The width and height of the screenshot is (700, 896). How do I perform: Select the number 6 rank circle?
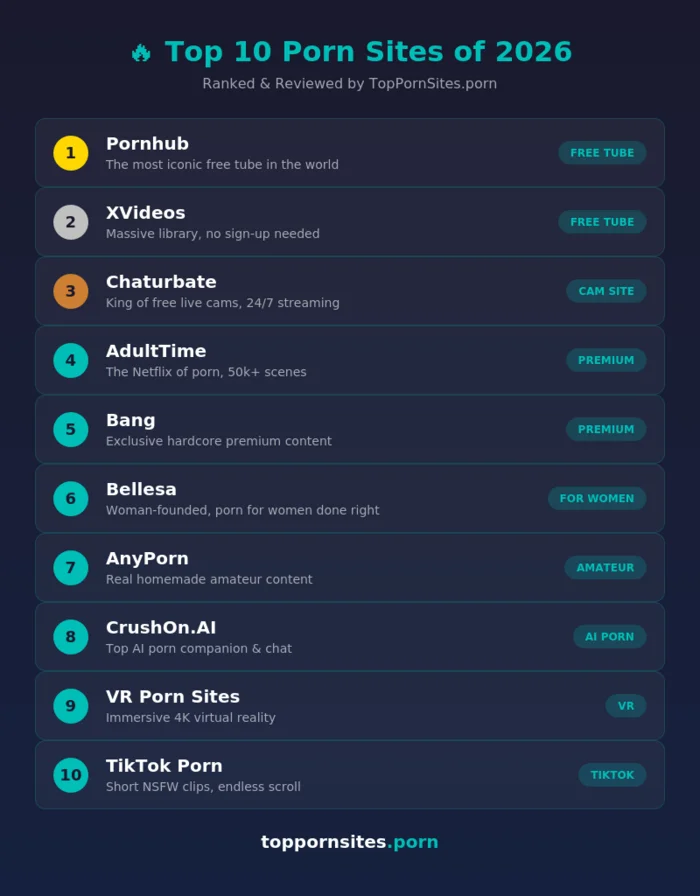pyautogui.click(x=71, y=498)
